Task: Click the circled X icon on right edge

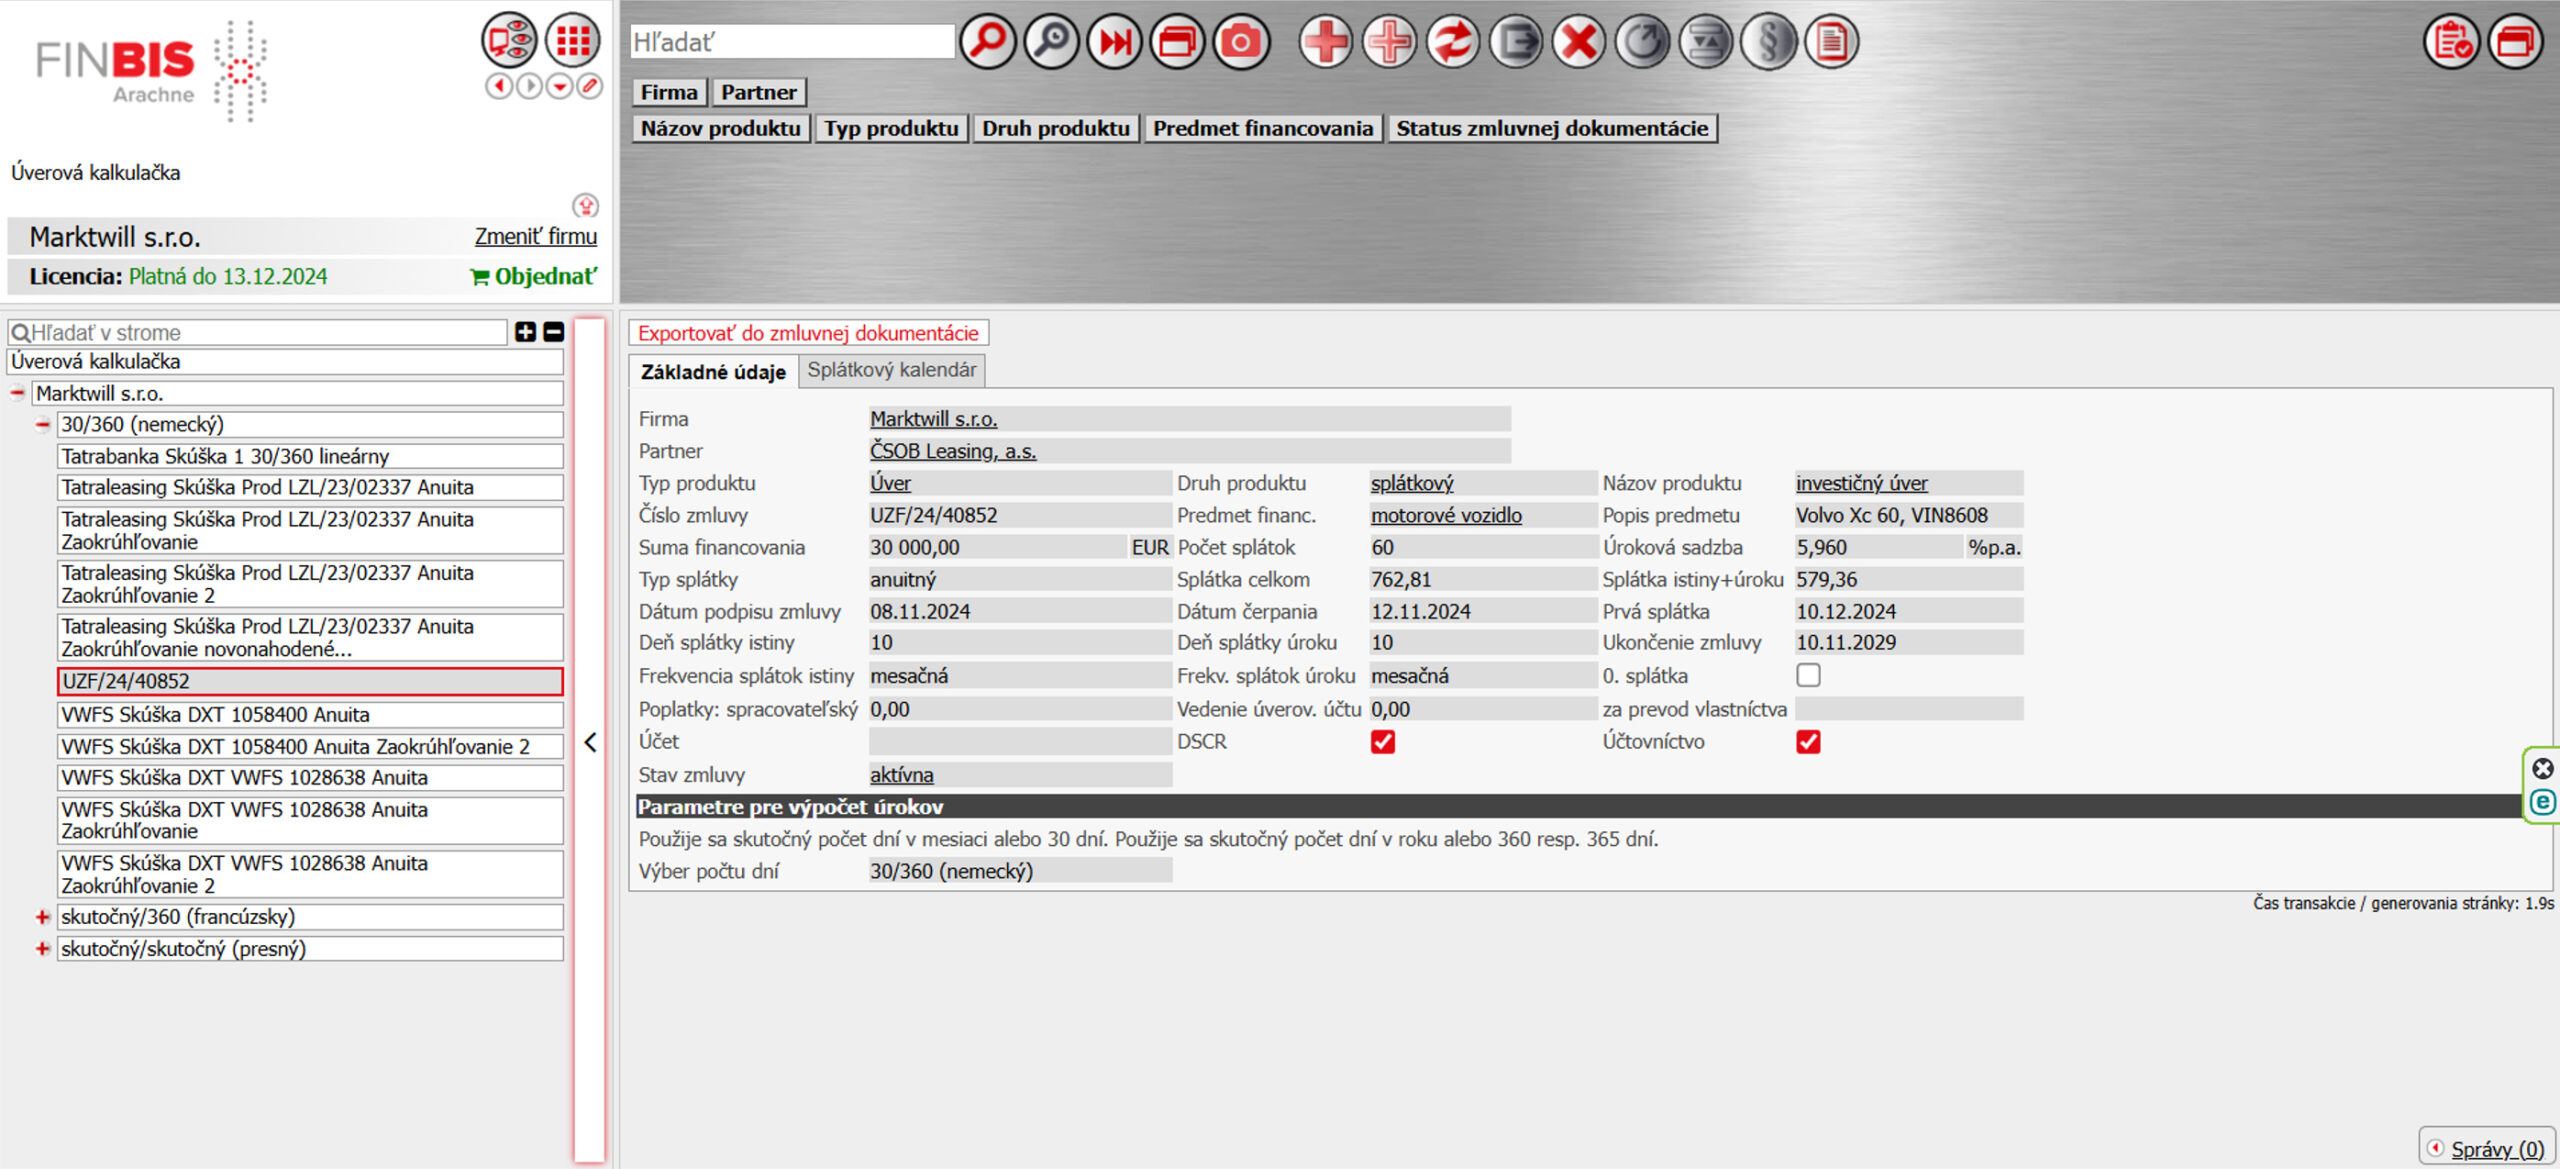Action: 2543,768
